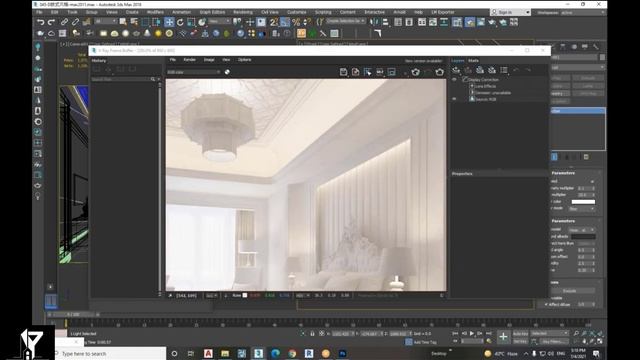Open the Material Editor icon
640x360 pixels.
pyautogui.click(x=457, y=22)
